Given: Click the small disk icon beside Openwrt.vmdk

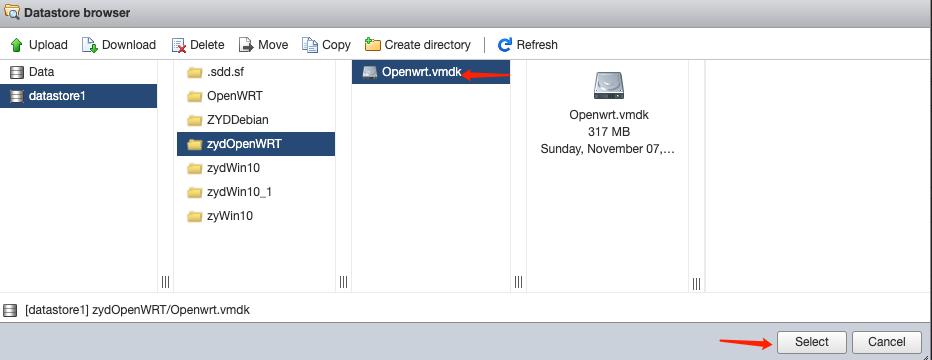Looking at the screenshot, I should [x=370, y=72].
